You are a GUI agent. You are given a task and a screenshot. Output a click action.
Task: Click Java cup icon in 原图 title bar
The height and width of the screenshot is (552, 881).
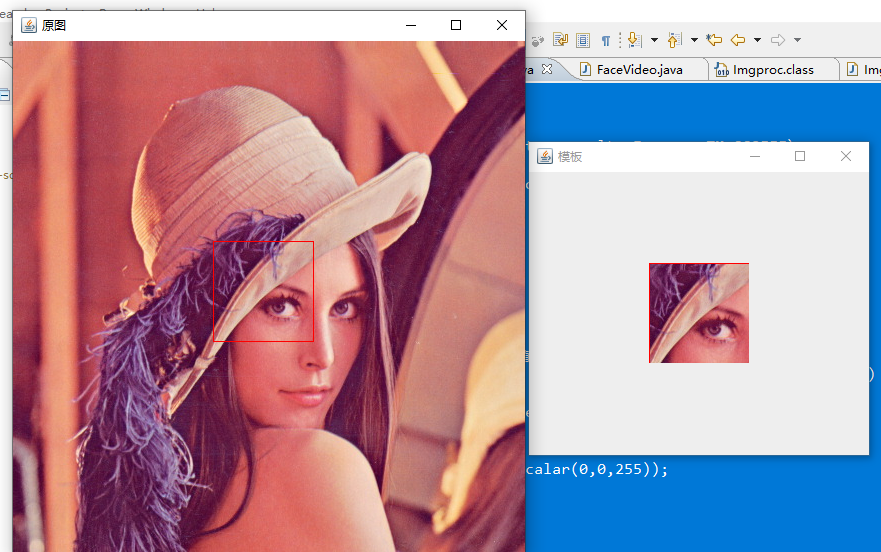pyautogui.click(x=29, y=25)
